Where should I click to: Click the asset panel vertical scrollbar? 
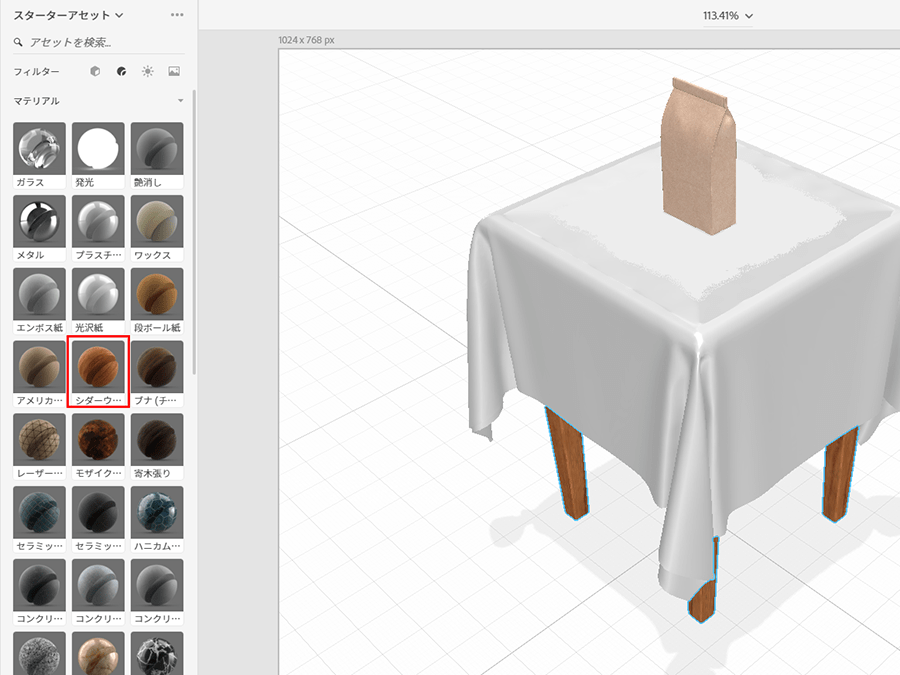pyautogui.click(x=194, y=230)
